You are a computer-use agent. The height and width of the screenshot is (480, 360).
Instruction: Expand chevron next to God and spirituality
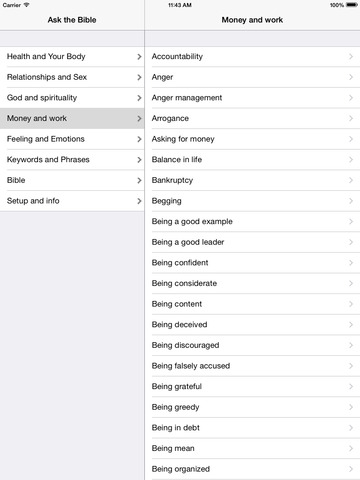[x=139, y=98]
